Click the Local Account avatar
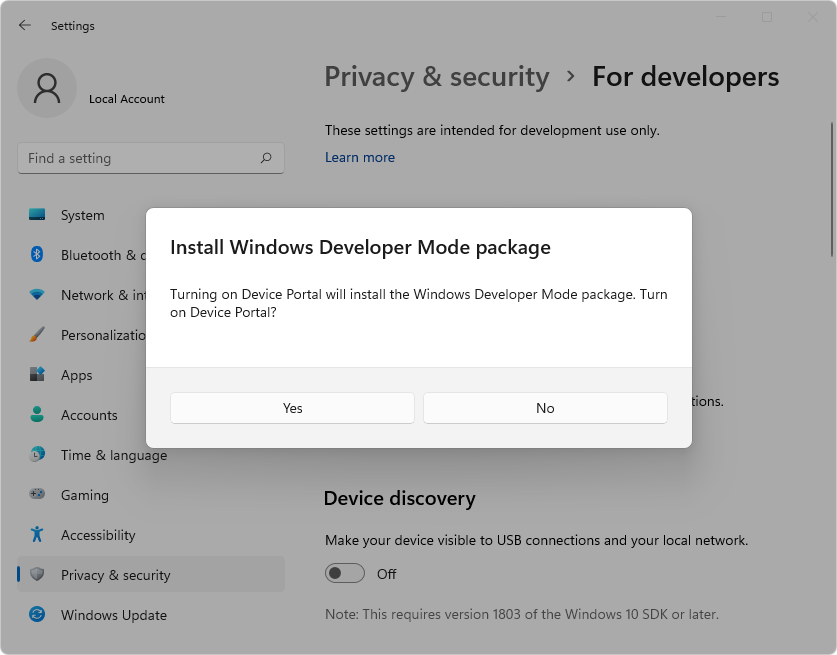 click(46, 88)
